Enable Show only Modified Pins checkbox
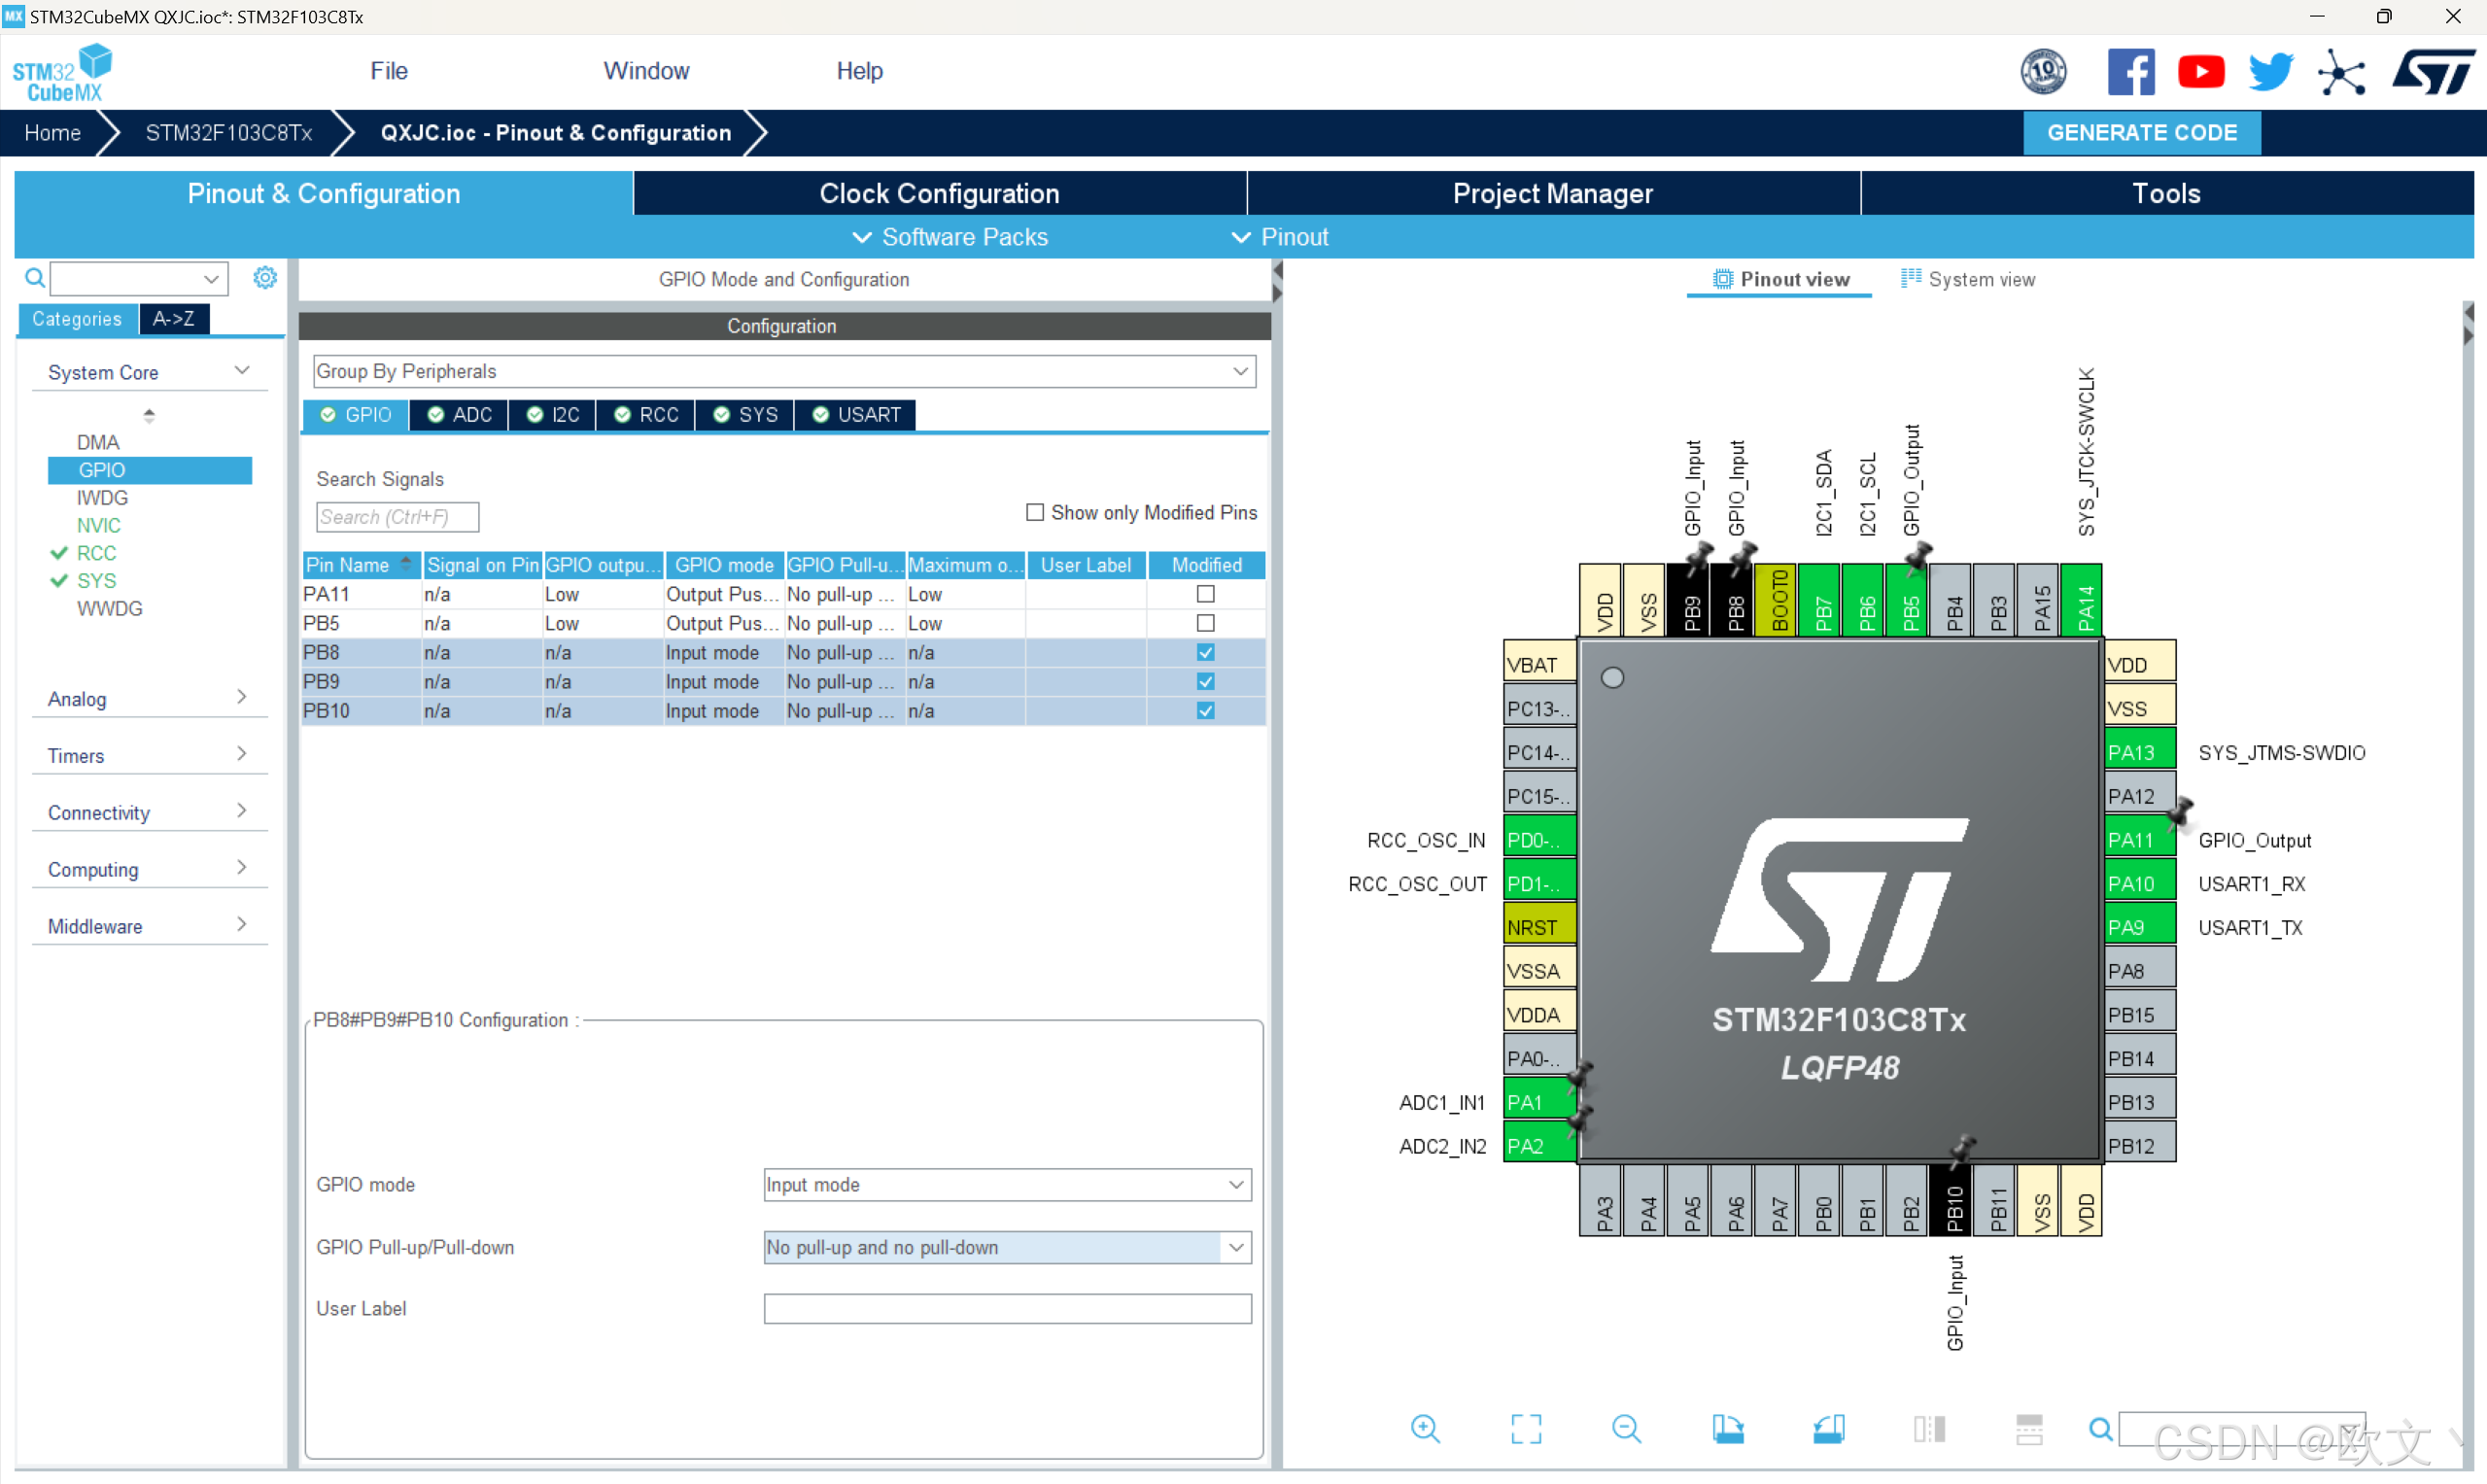This screenshot has height=1484, width=2487. pos(1035,512)
